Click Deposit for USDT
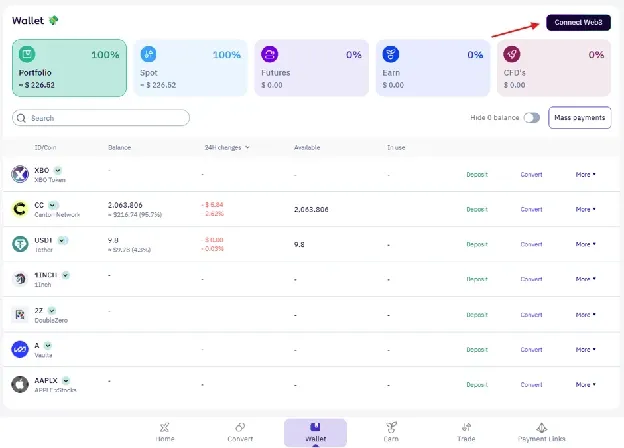The image size is (624, 448). tap(477, 244)
